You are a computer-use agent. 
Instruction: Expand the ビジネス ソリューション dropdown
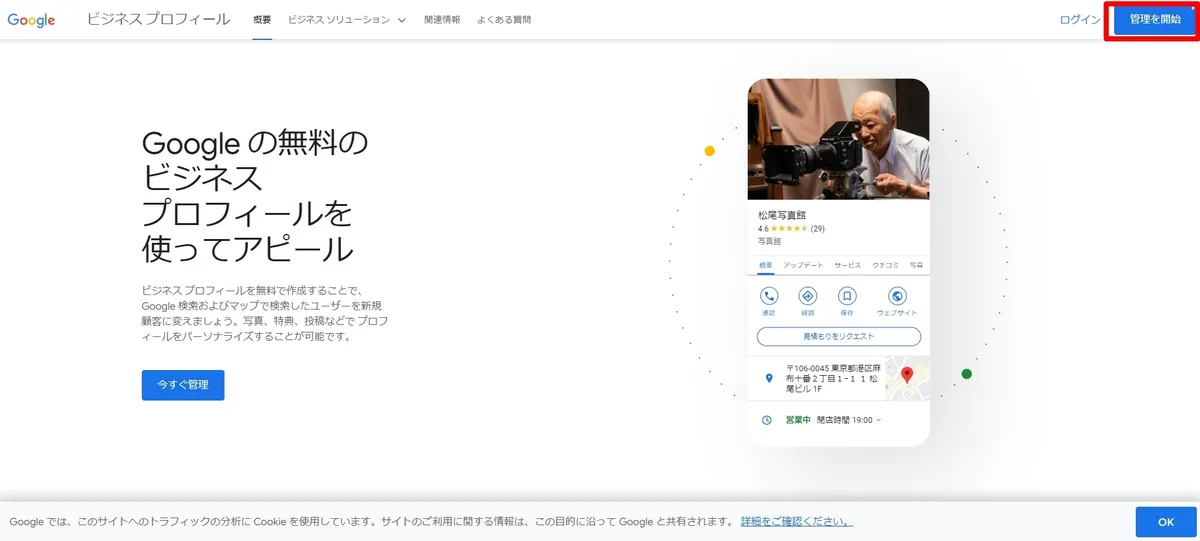point(346,20)
